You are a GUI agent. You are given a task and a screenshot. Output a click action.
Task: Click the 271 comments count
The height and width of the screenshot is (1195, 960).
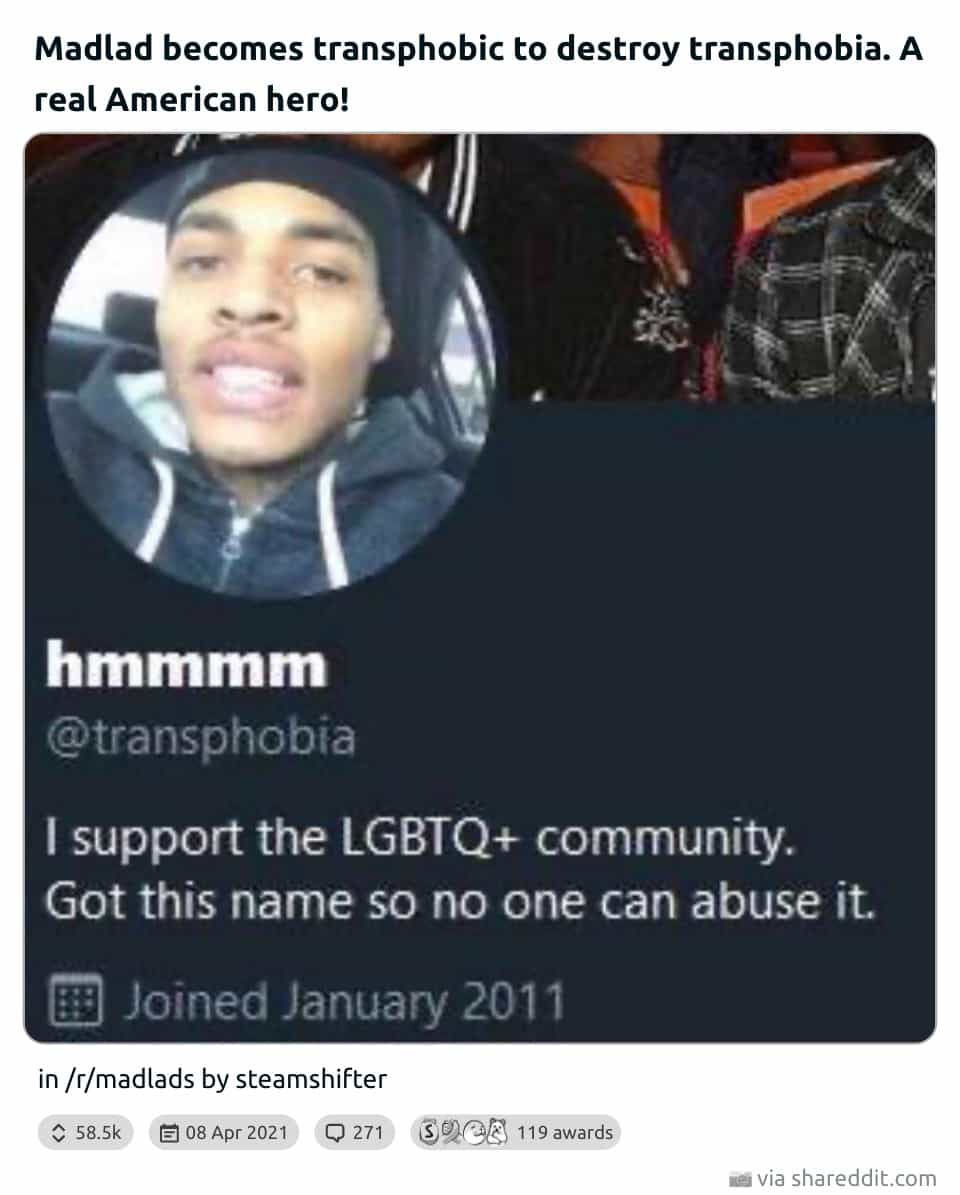point(367,1133)
